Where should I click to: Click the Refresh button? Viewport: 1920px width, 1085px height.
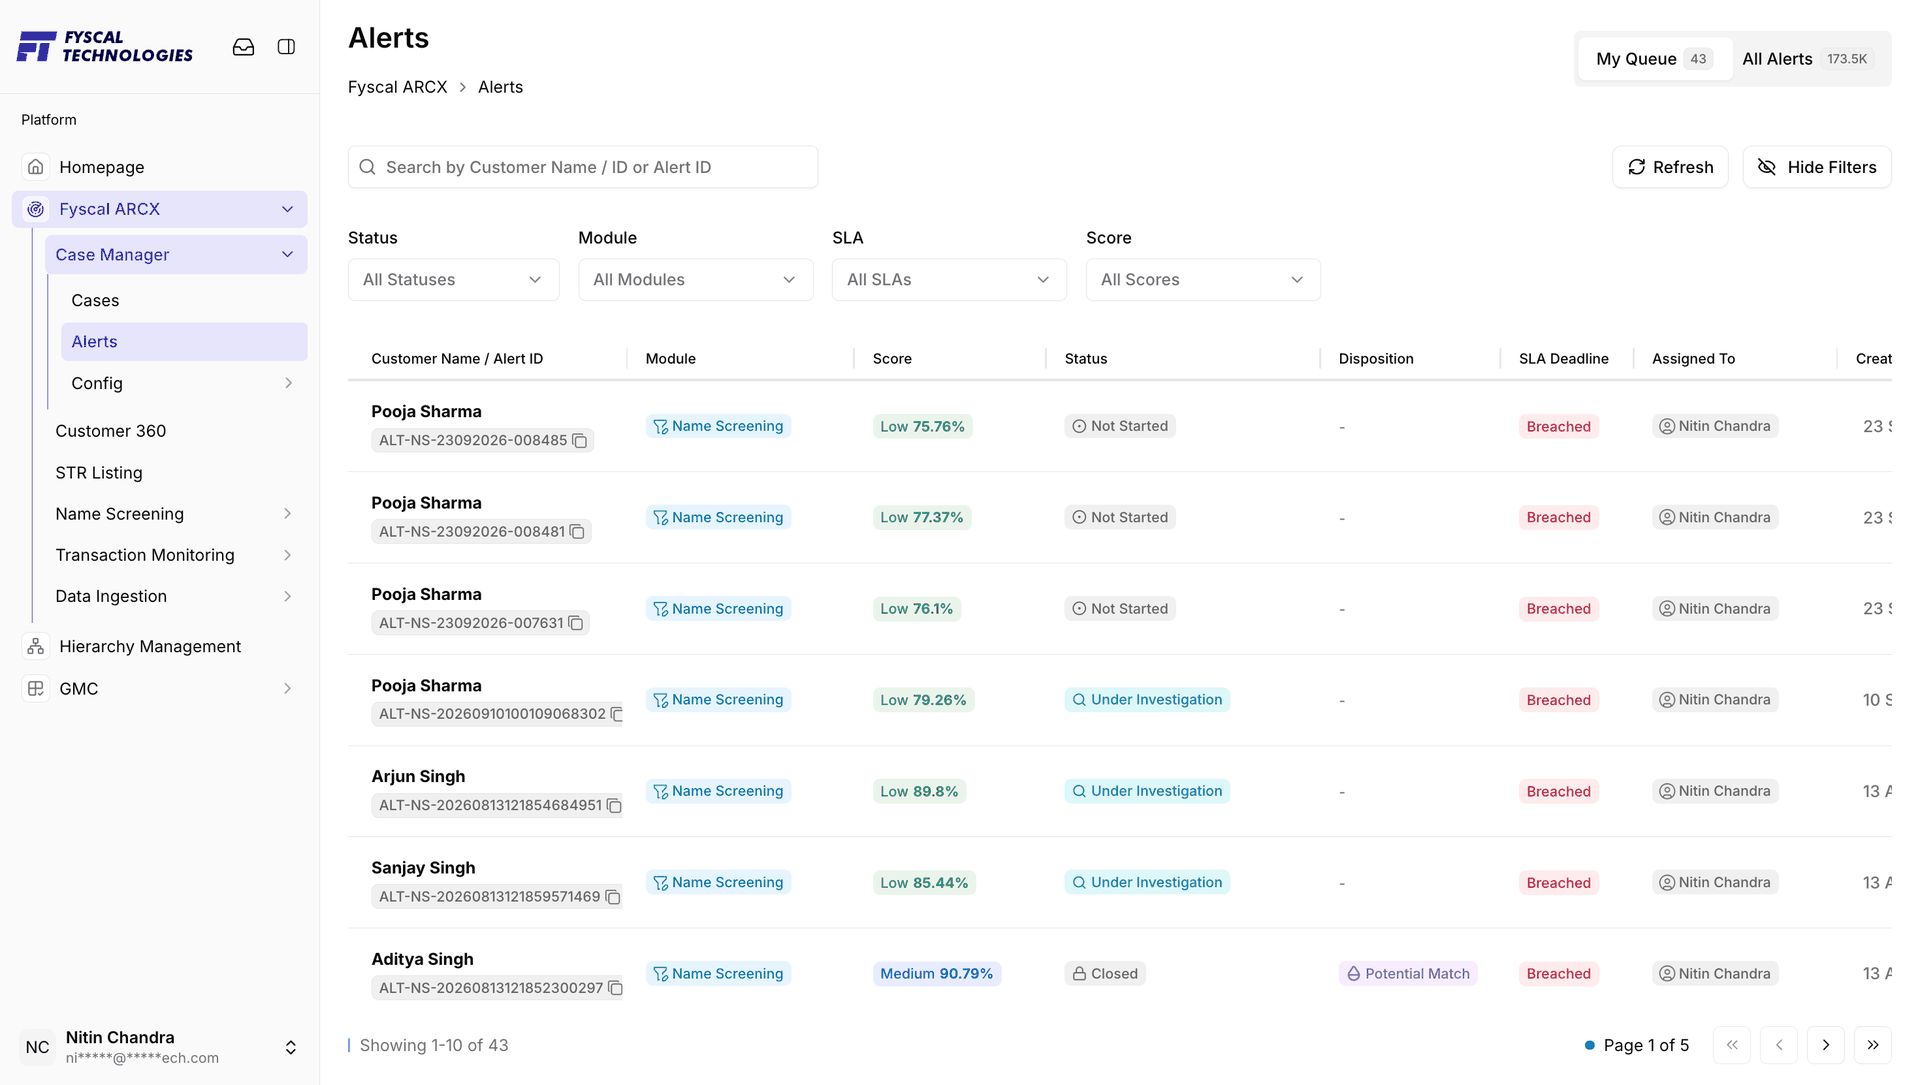click(1670, 167)
